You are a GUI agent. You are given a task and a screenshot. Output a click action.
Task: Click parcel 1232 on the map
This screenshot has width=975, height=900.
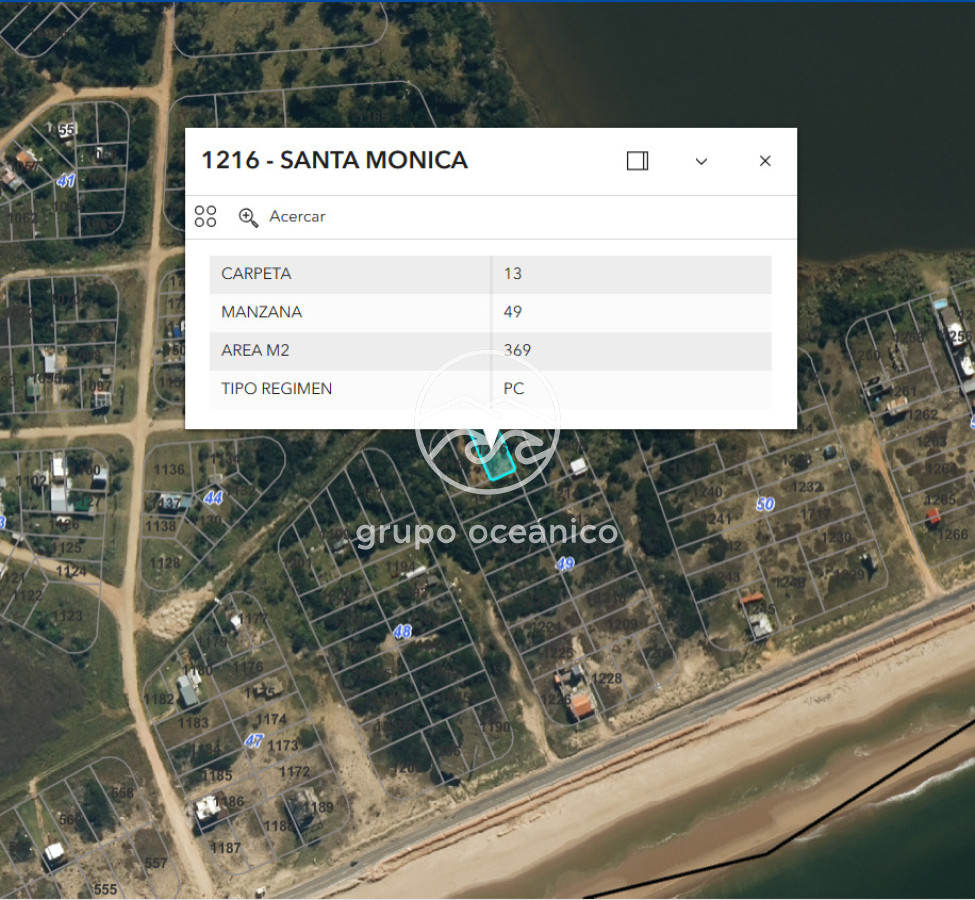pyautogui.click(x=806, y=487)
